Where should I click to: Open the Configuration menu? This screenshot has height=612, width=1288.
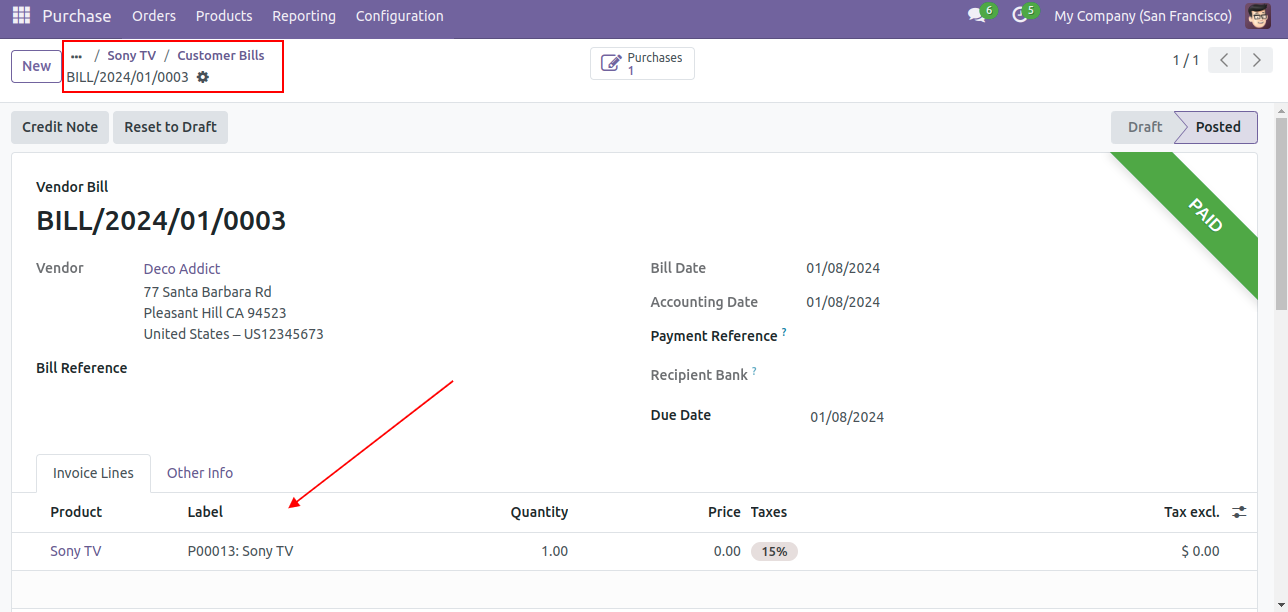[x=400, y=16]
